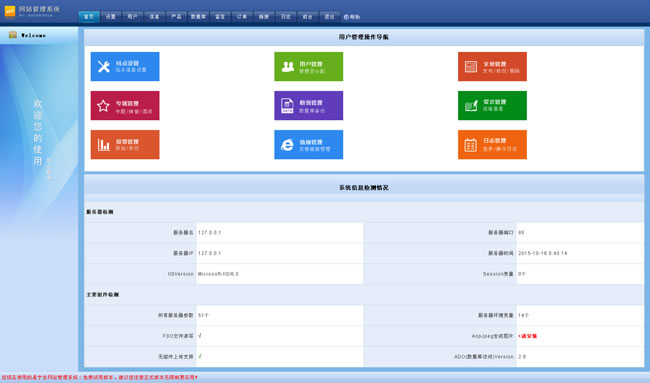
Task: Open the bar-chart vote management tile
Action: [125, 145]
